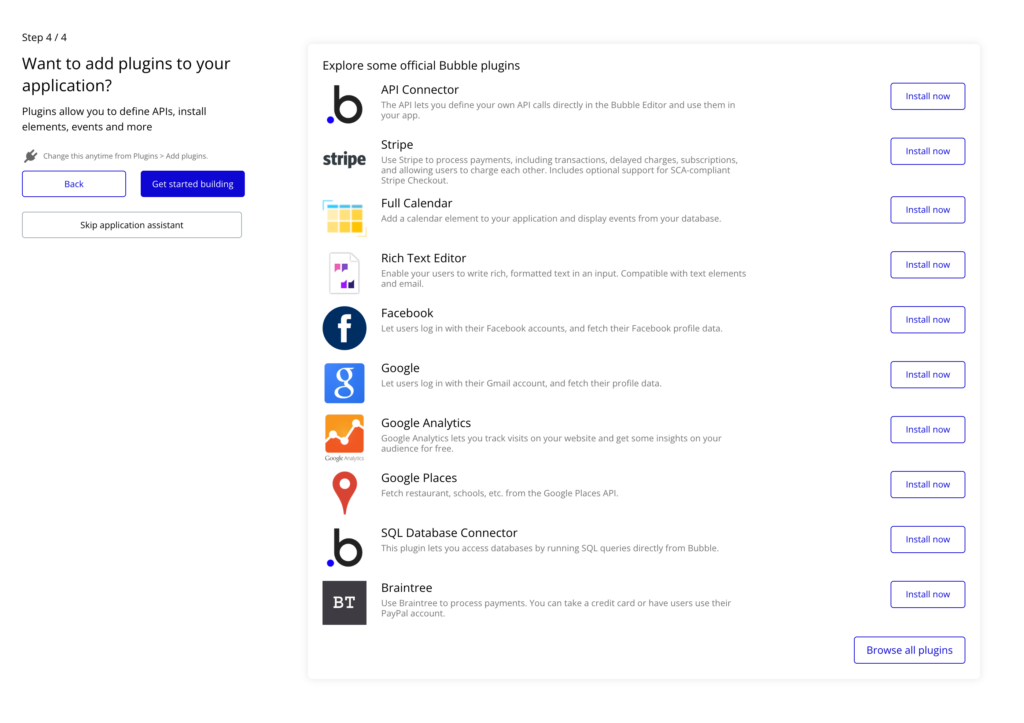Click the Rich Text Editor document icon
The width and height of the screenshot is (1024, 723).
coord(344,273)
